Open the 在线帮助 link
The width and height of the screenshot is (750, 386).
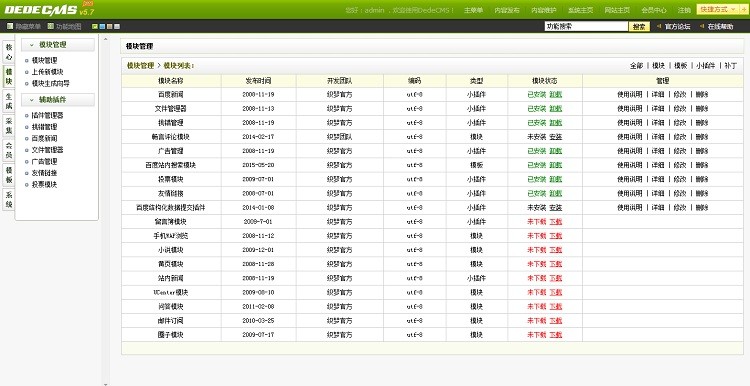720,27
